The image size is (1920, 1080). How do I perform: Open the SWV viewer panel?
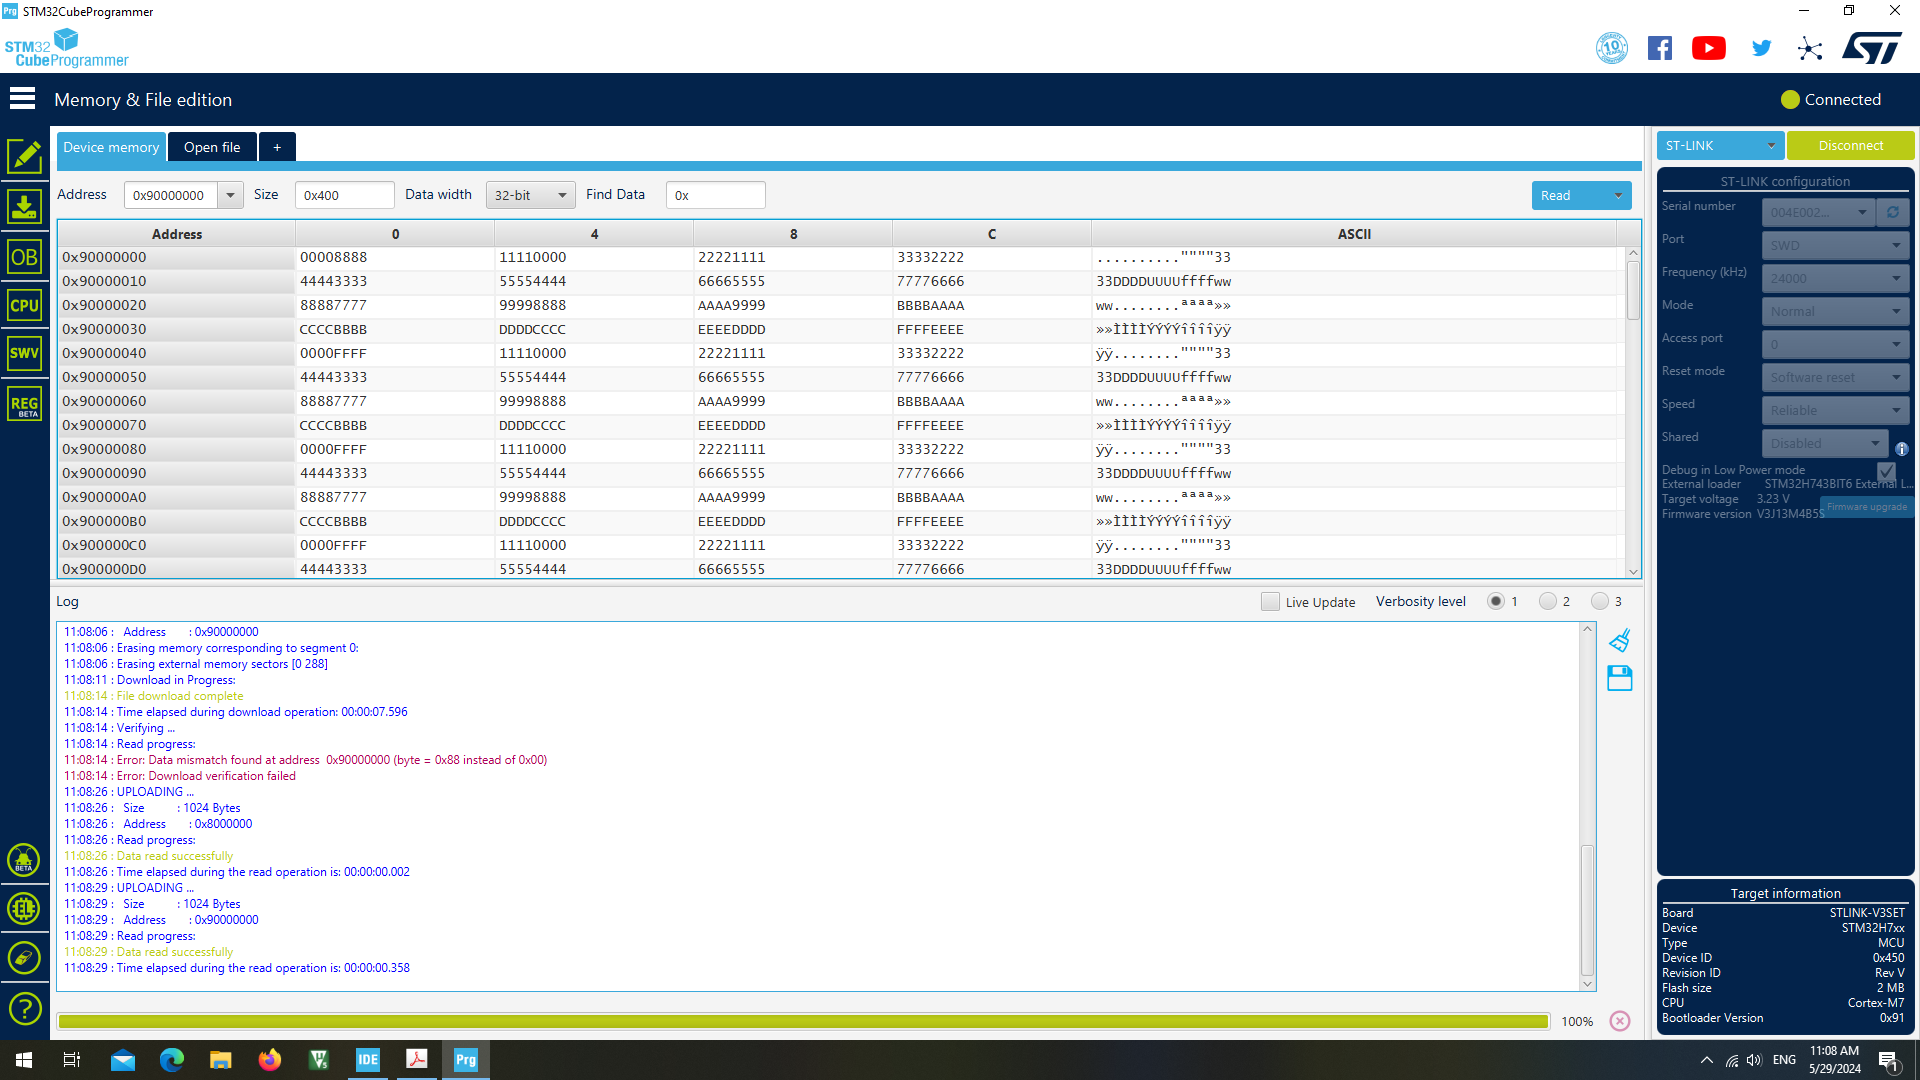[24, 353]
